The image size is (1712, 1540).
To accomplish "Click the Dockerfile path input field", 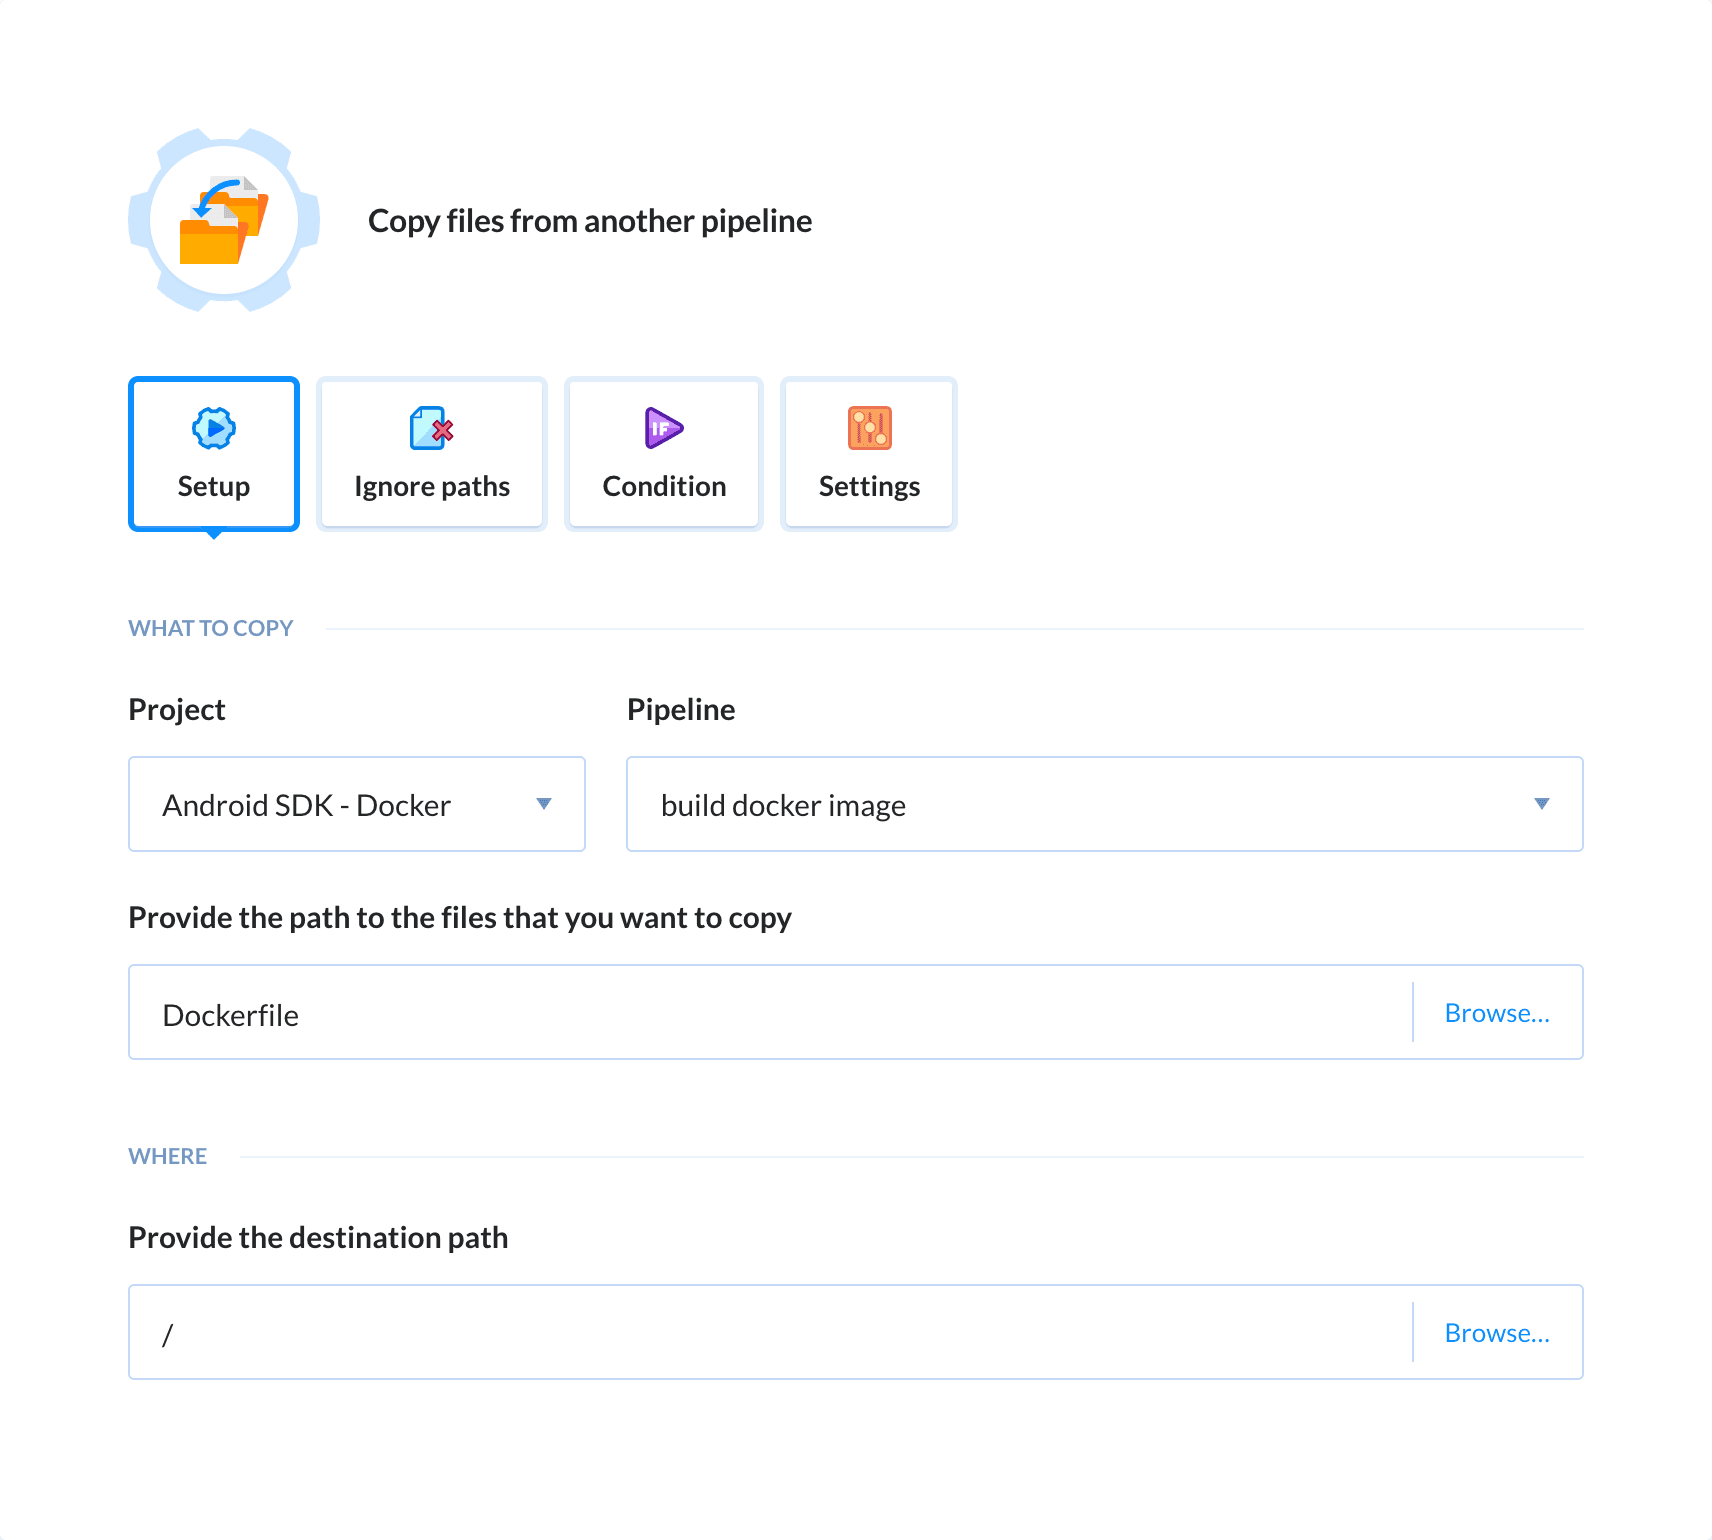I will click(x=700, y=1012).
